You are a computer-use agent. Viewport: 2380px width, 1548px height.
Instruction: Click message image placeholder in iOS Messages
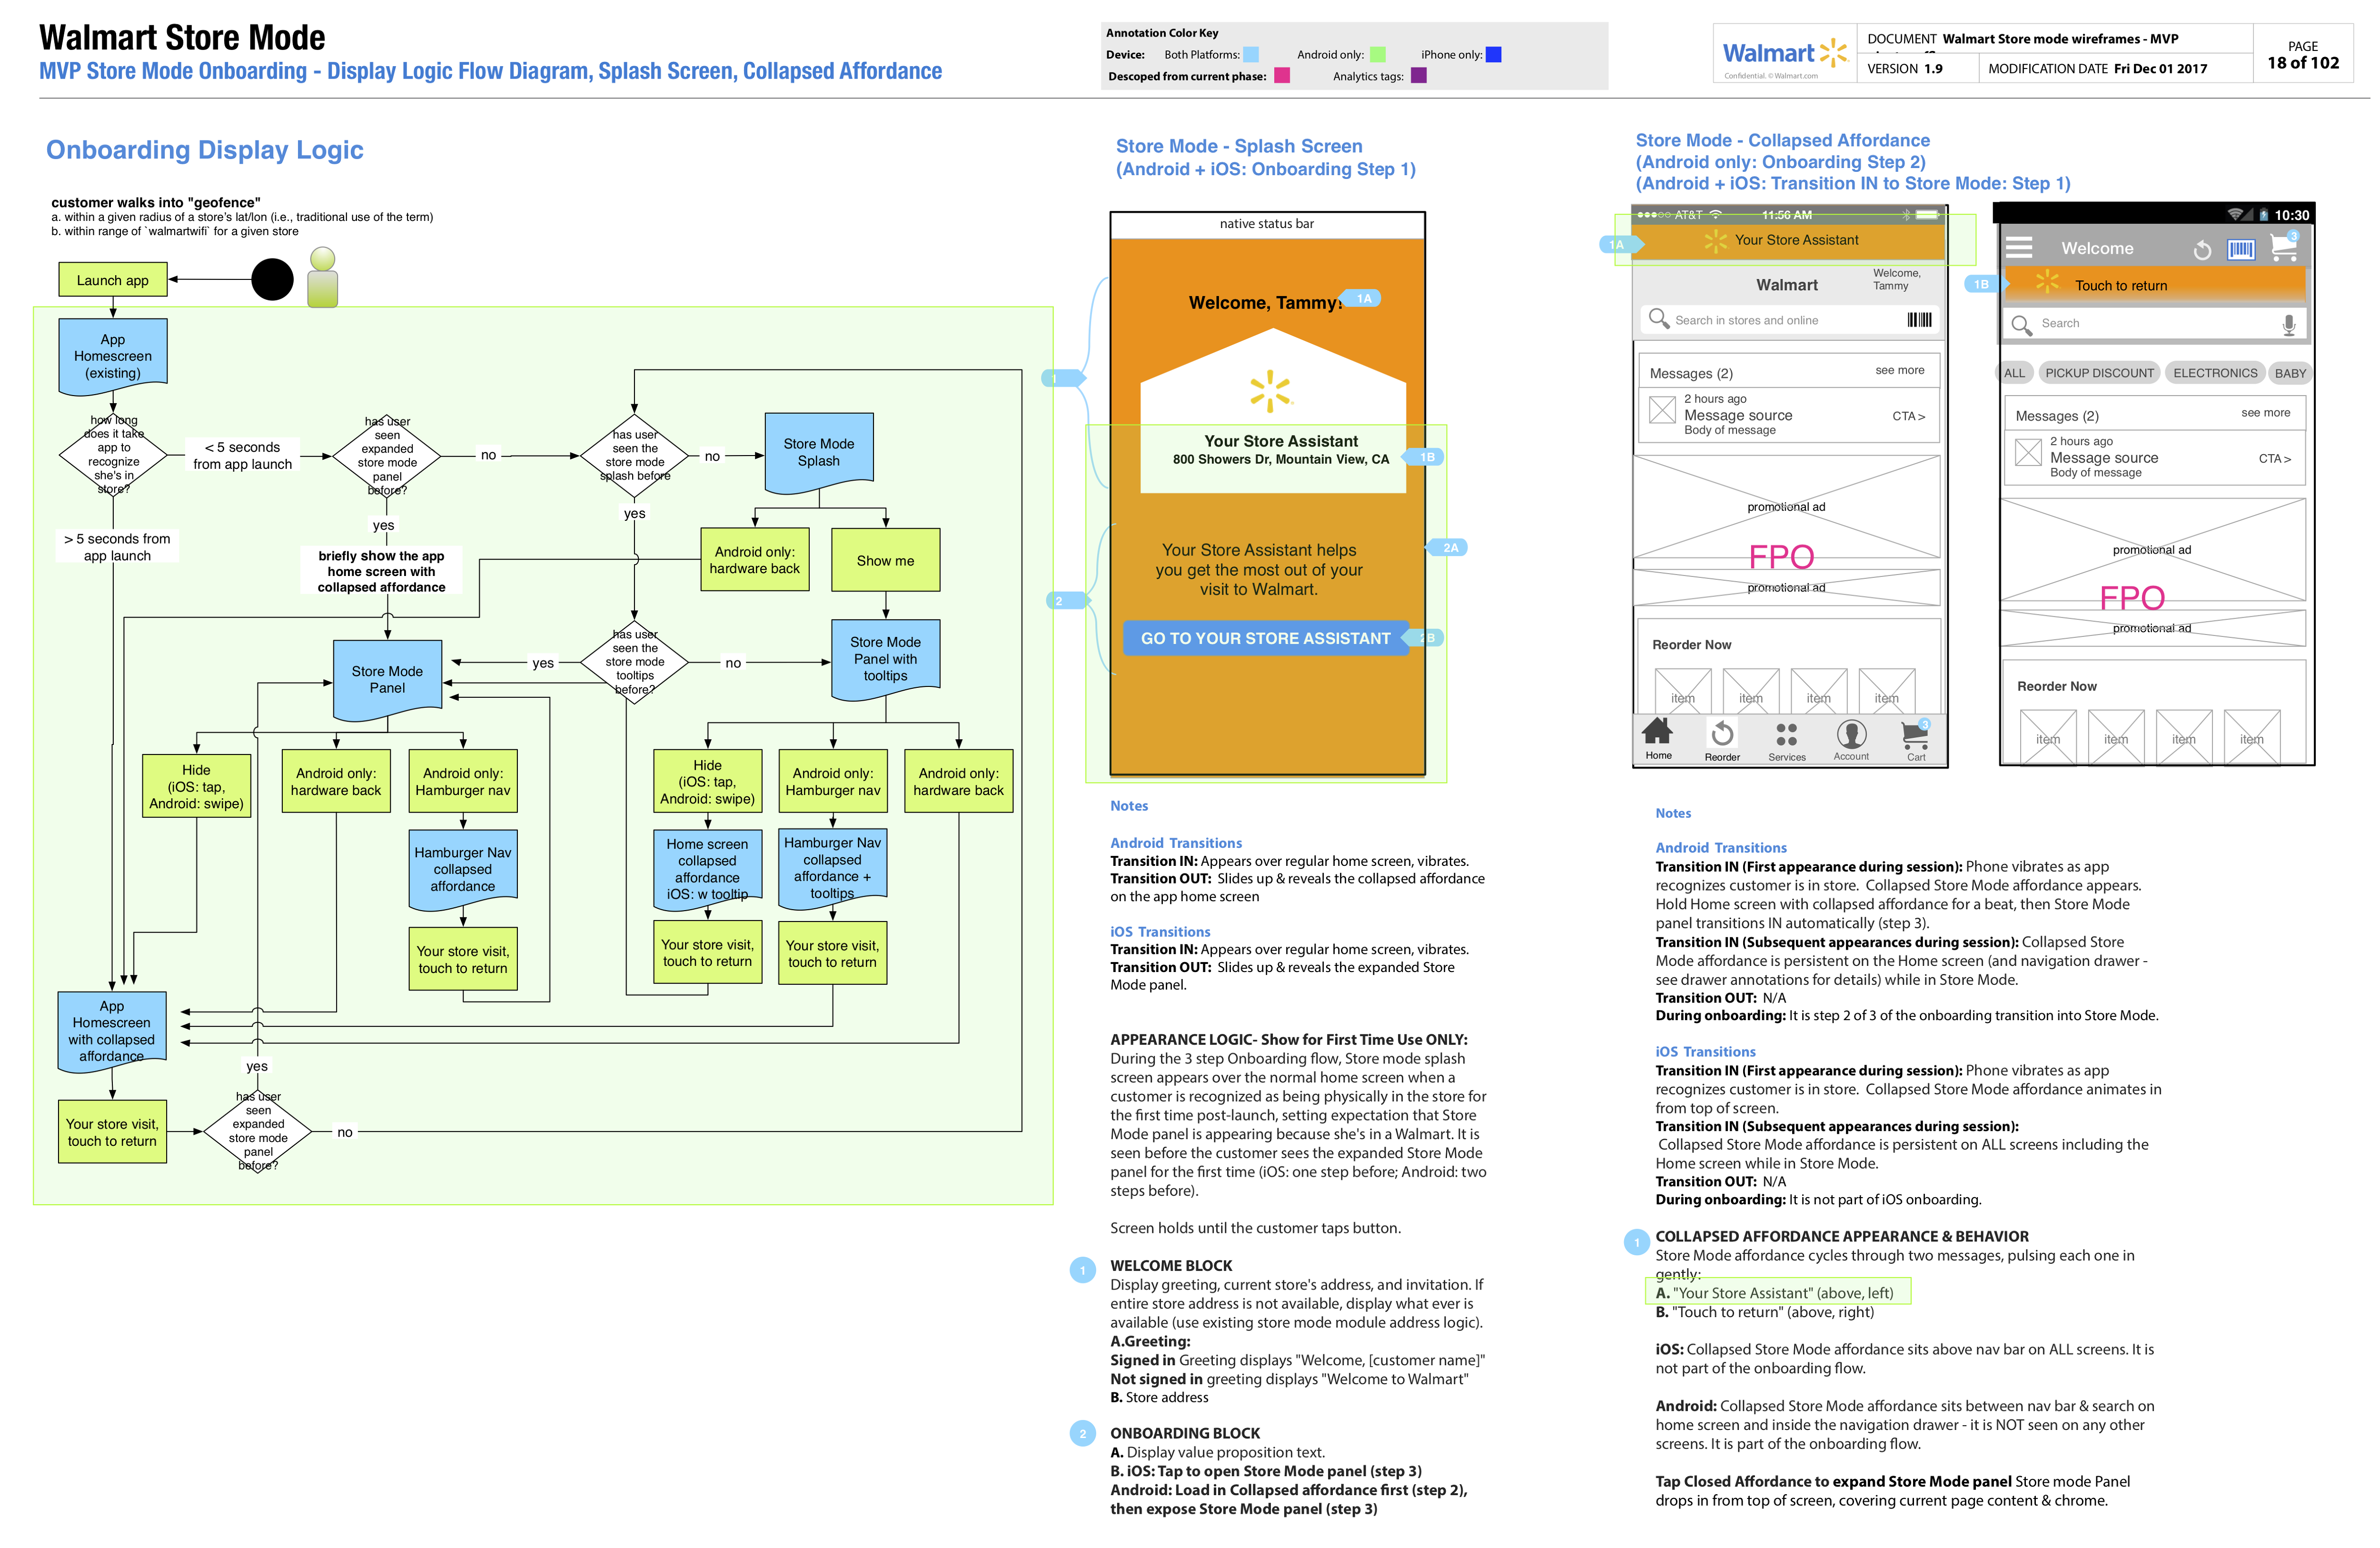(x=1662, y=409)
